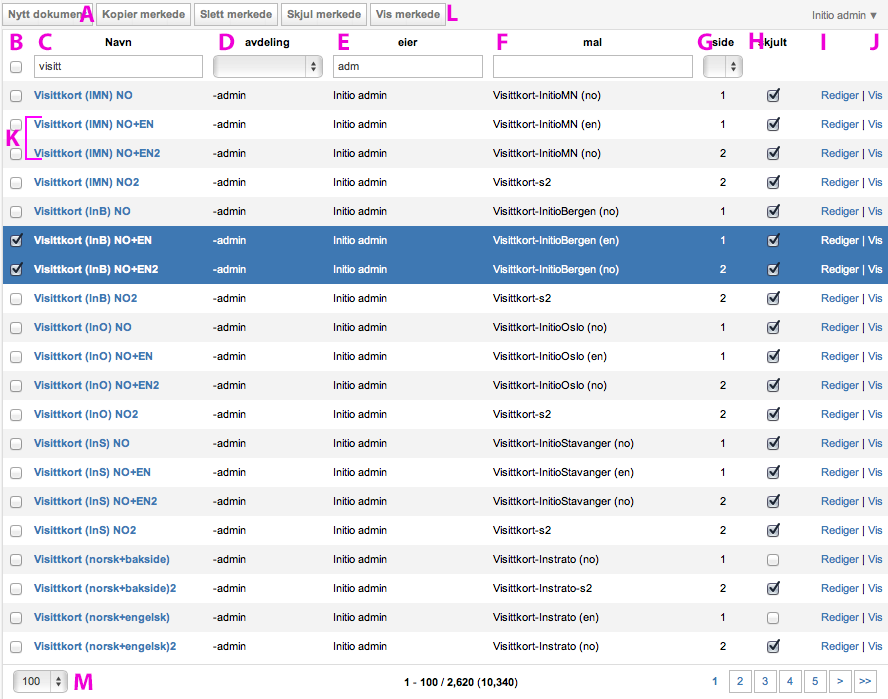Open the Visittkort (InO) NO document link

coord(82,328)
